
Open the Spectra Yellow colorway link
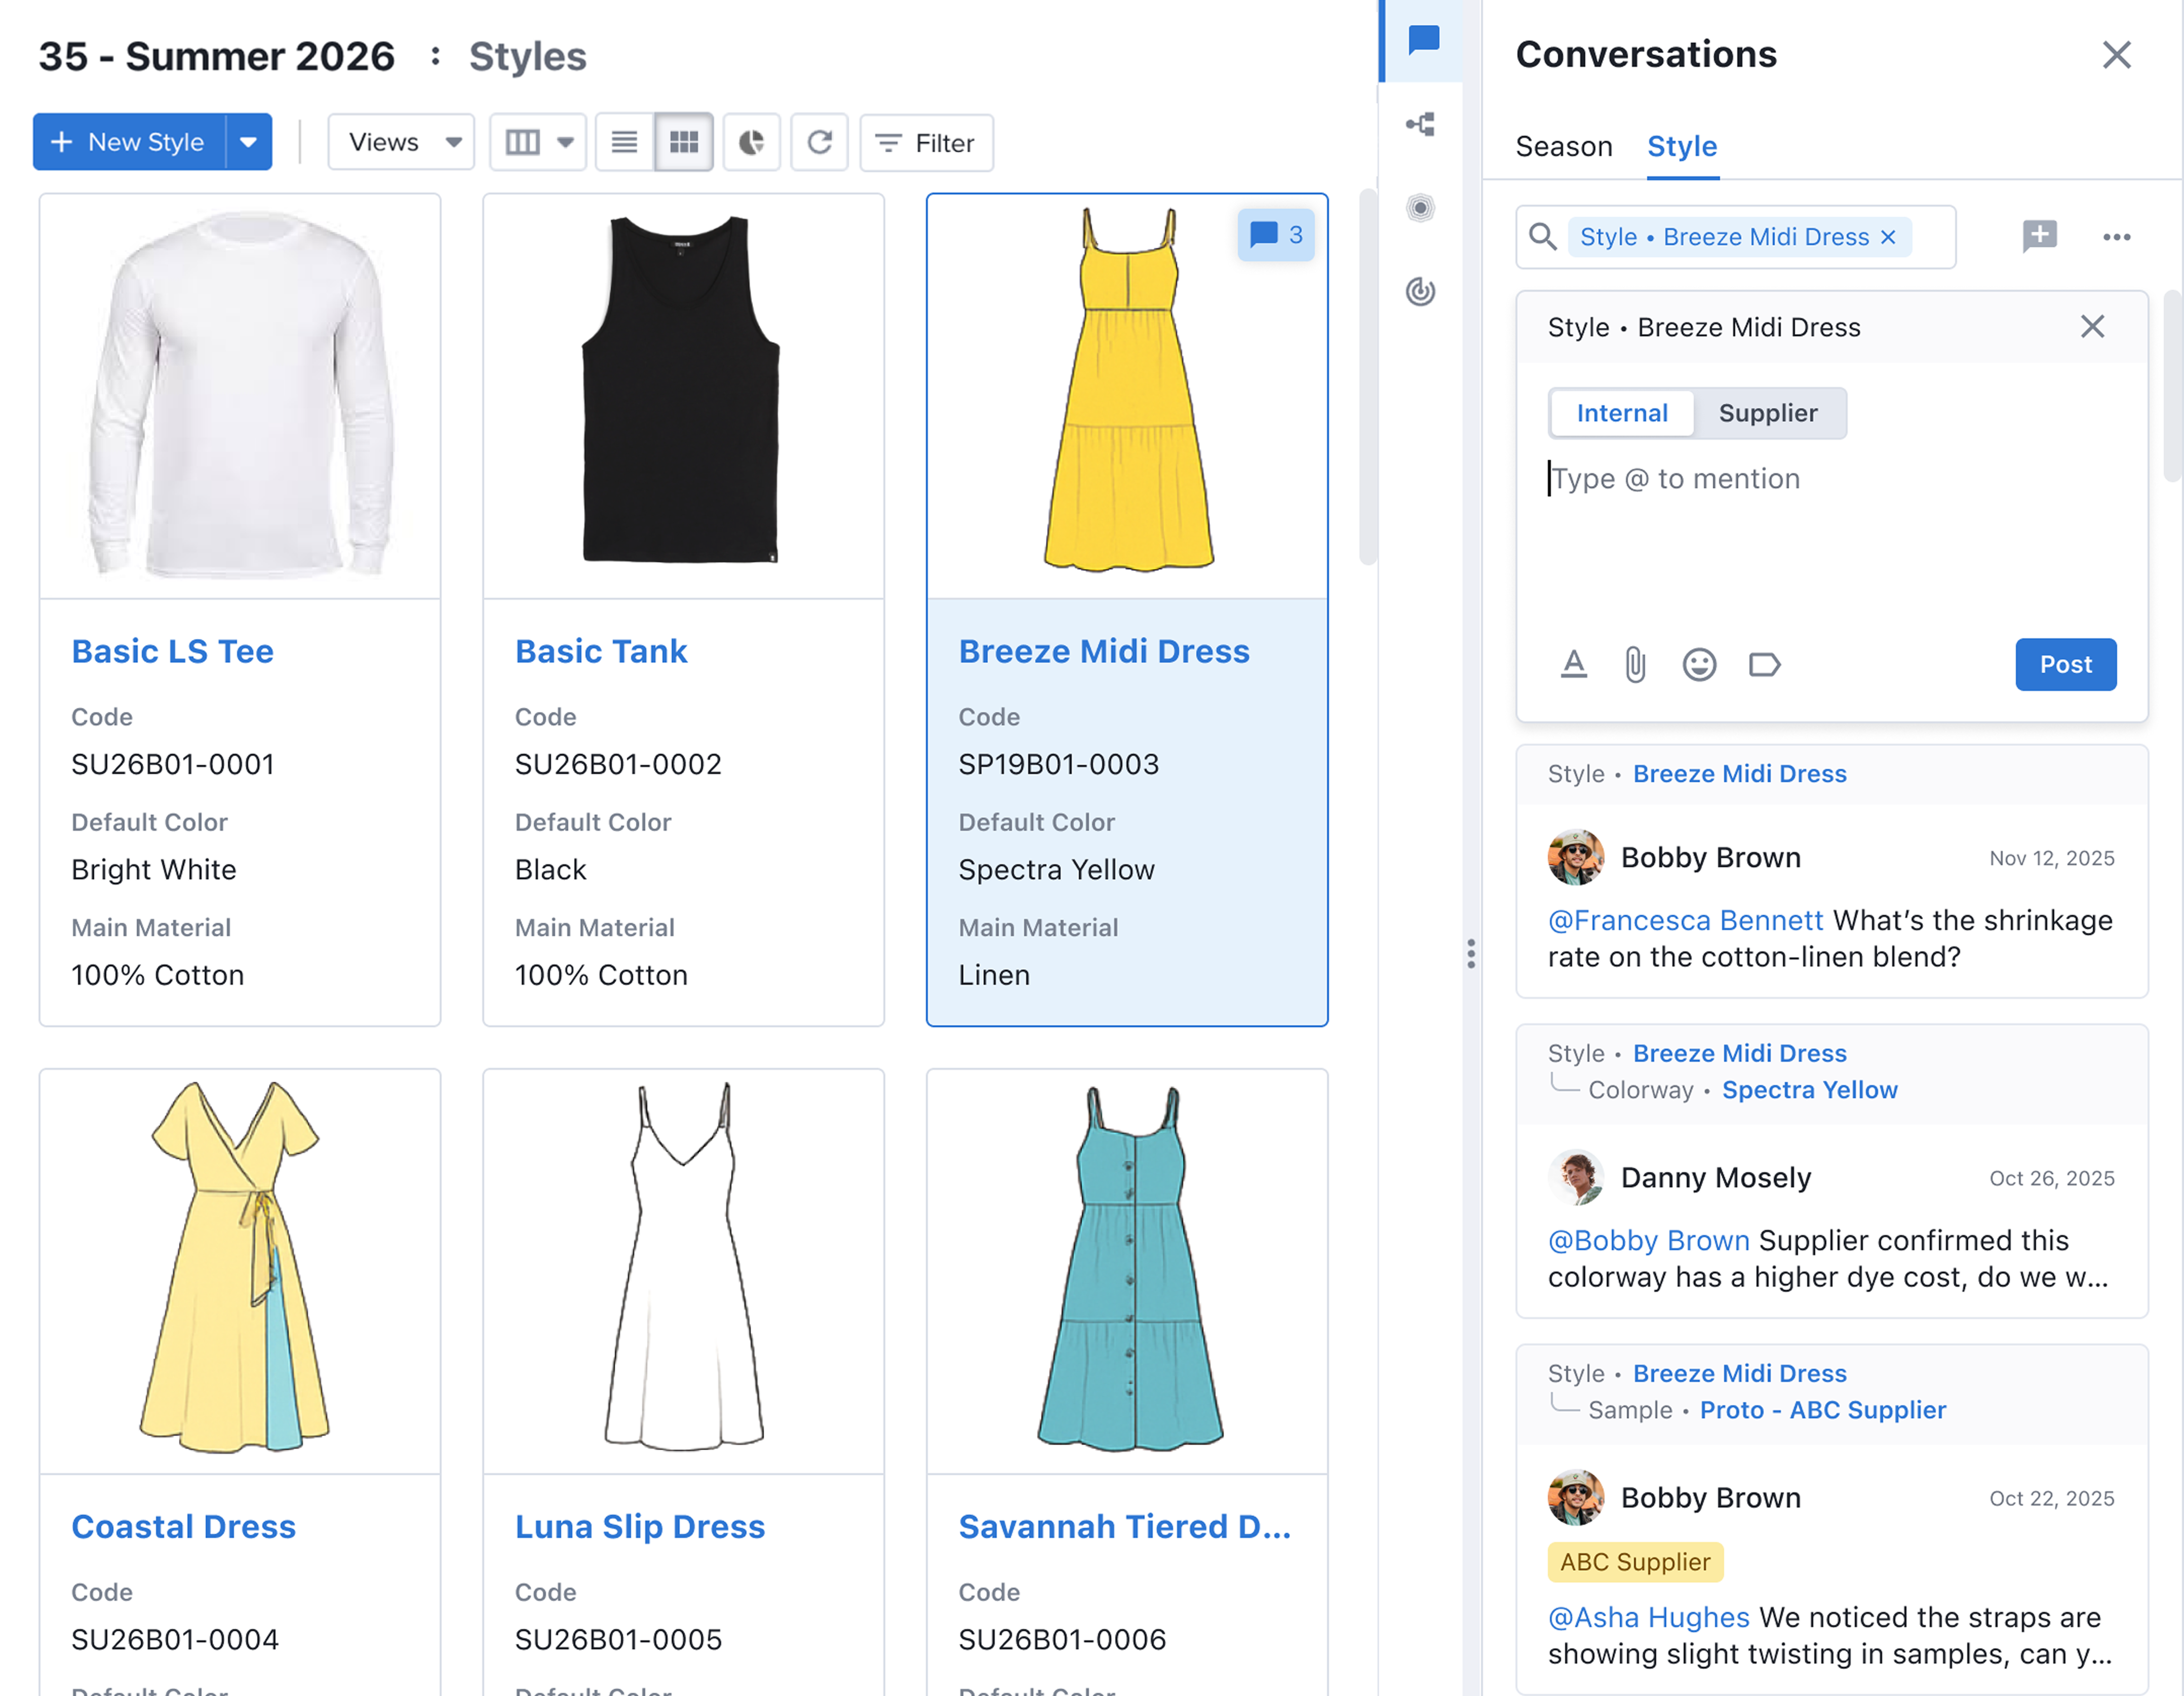[1809, 1090]
